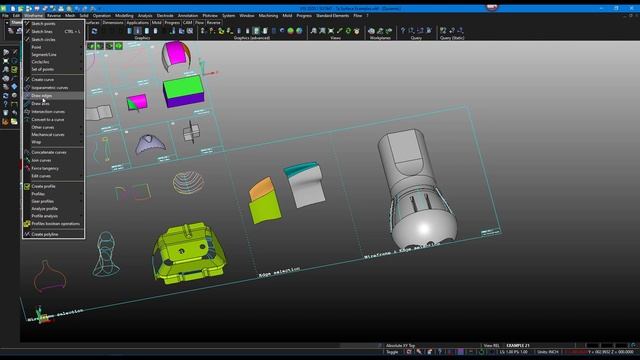Image resolution: width=640 pixels, height=360 pixels.
Task: Open the Annotation menu
Action: [188, 16]
